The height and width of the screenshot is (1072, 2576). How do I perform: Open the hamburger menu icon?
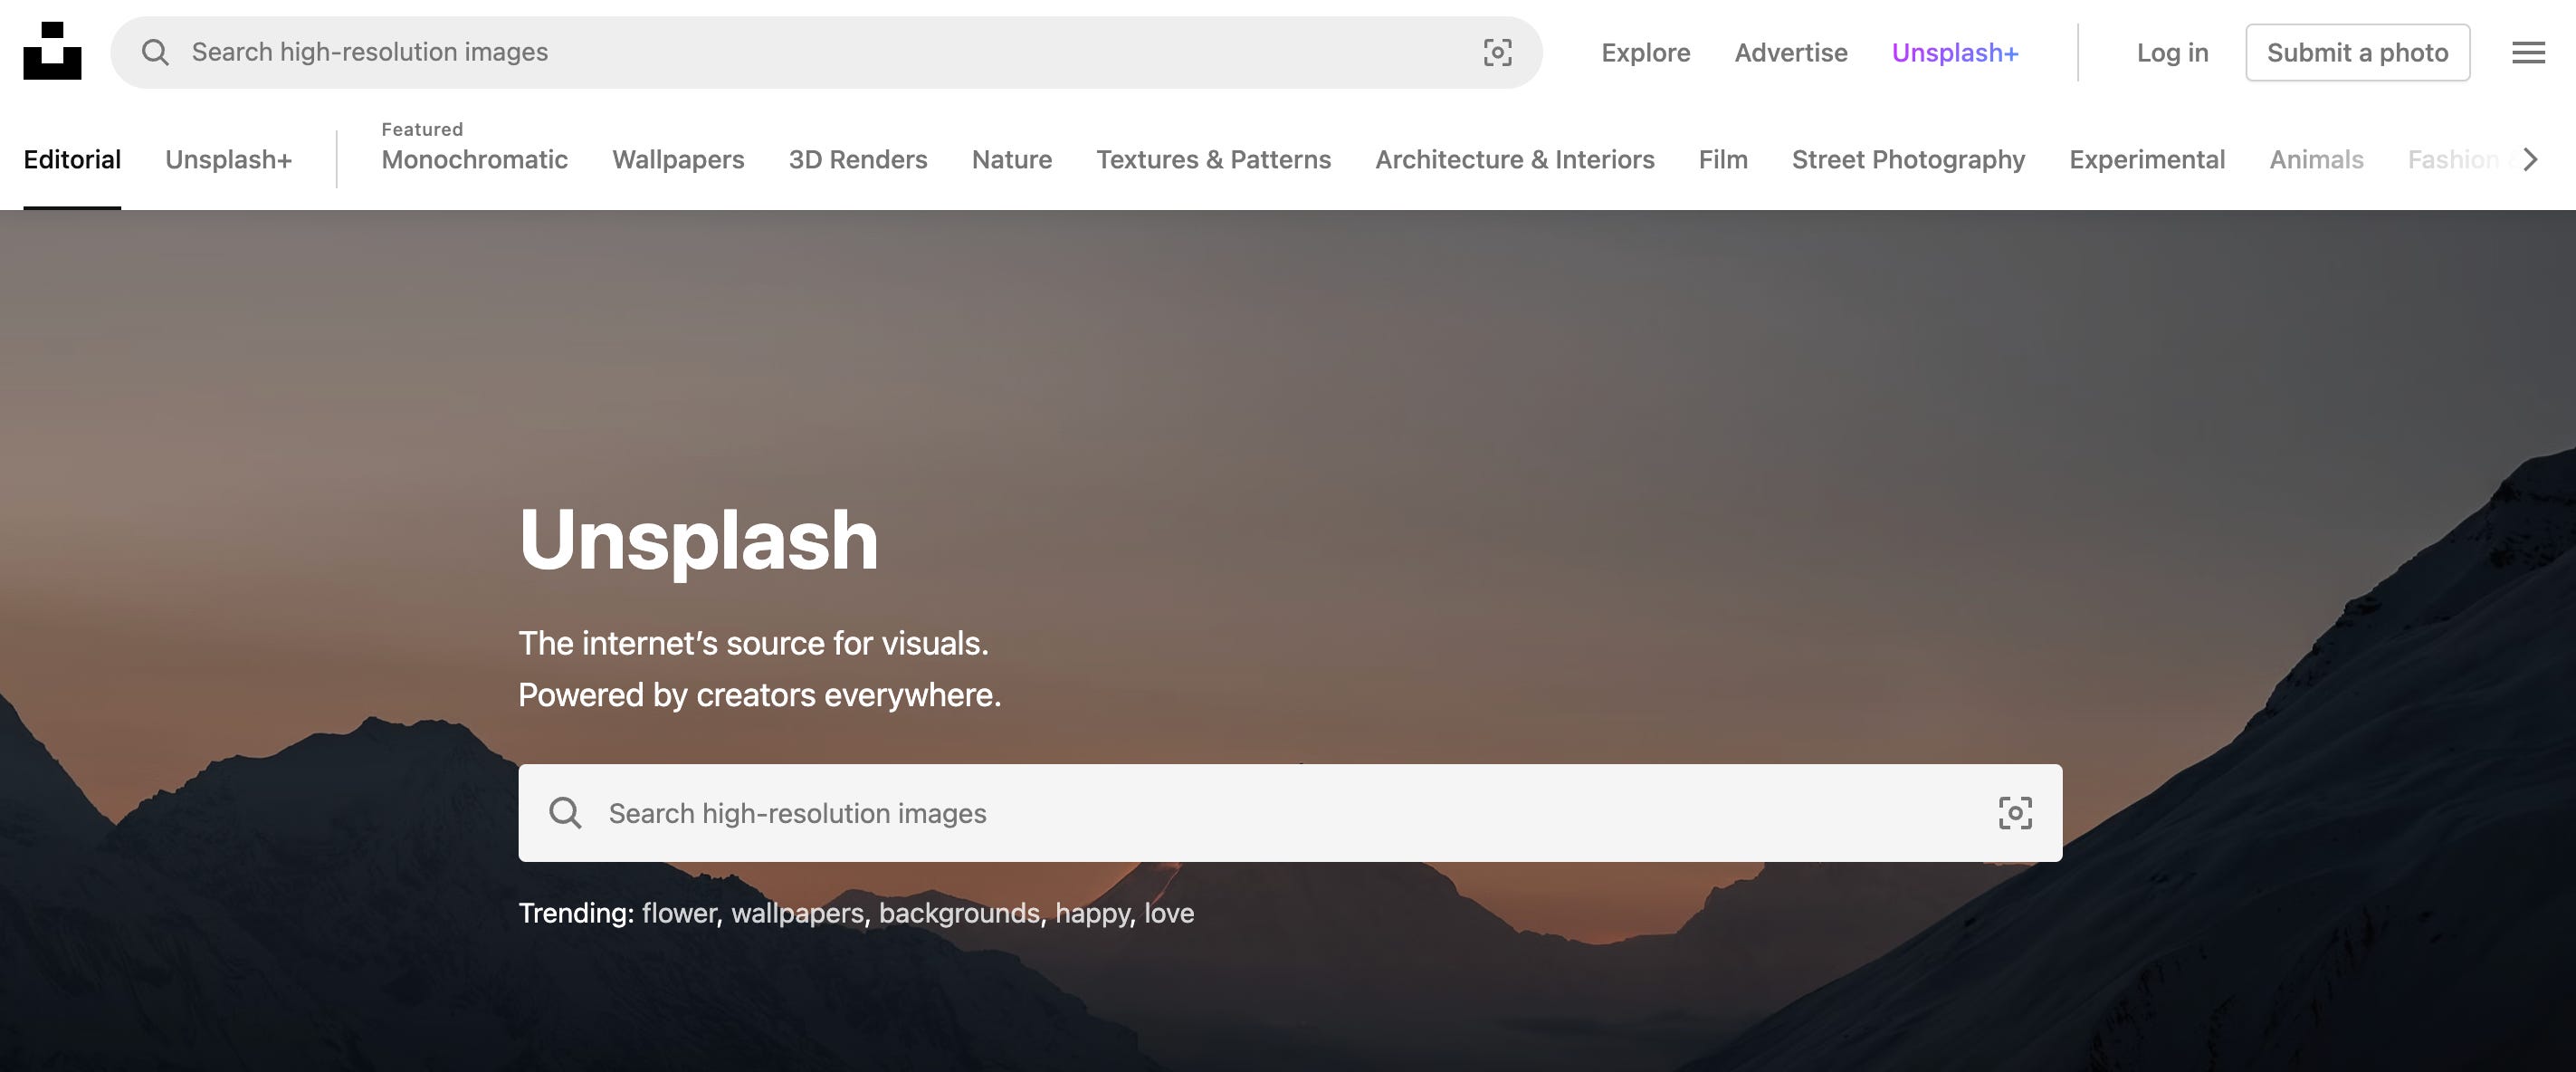pyautogui.click(x=2528, y=52)
